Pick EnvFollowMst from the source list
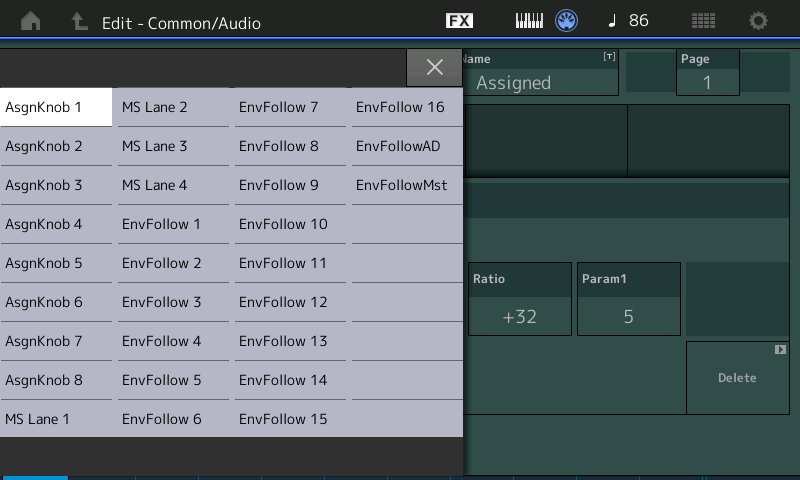This screenshot has height=480, width=800. (x=406, y=185)
